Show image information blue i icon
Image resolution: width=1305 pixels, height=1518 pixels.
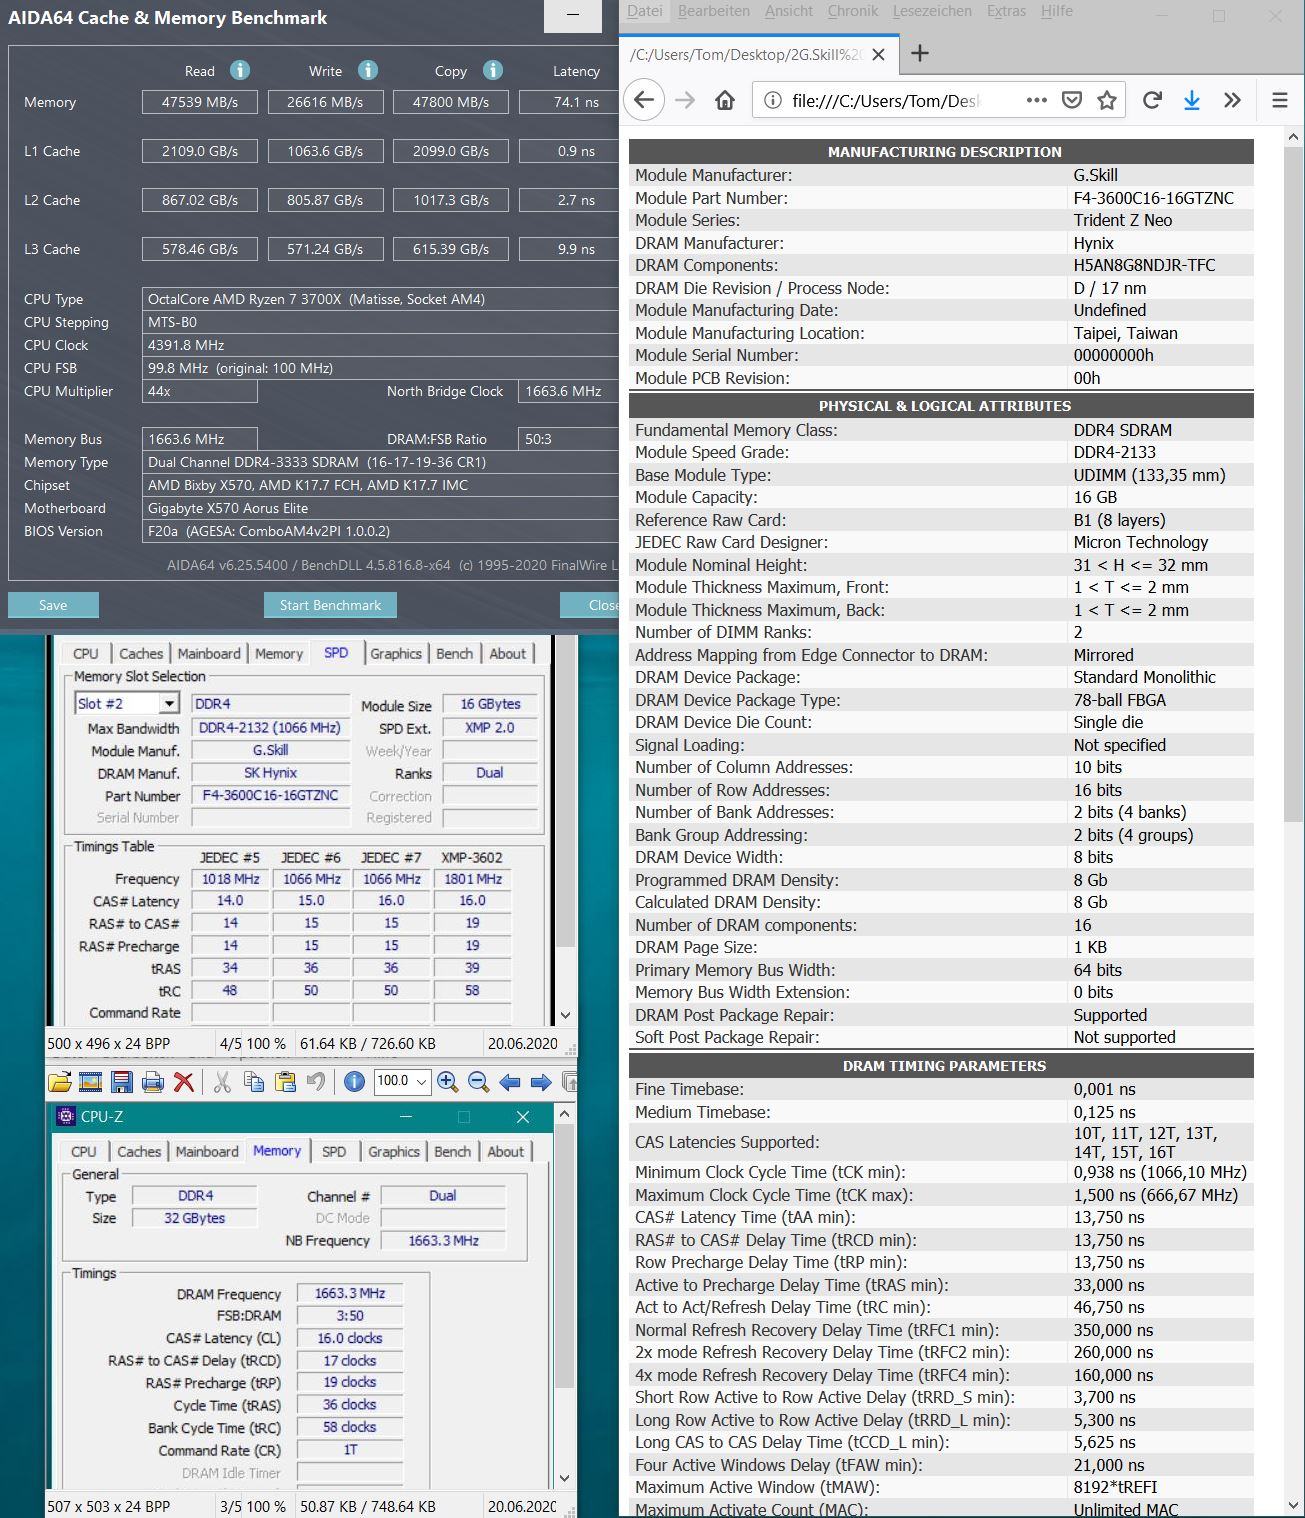coord(354,1081)
